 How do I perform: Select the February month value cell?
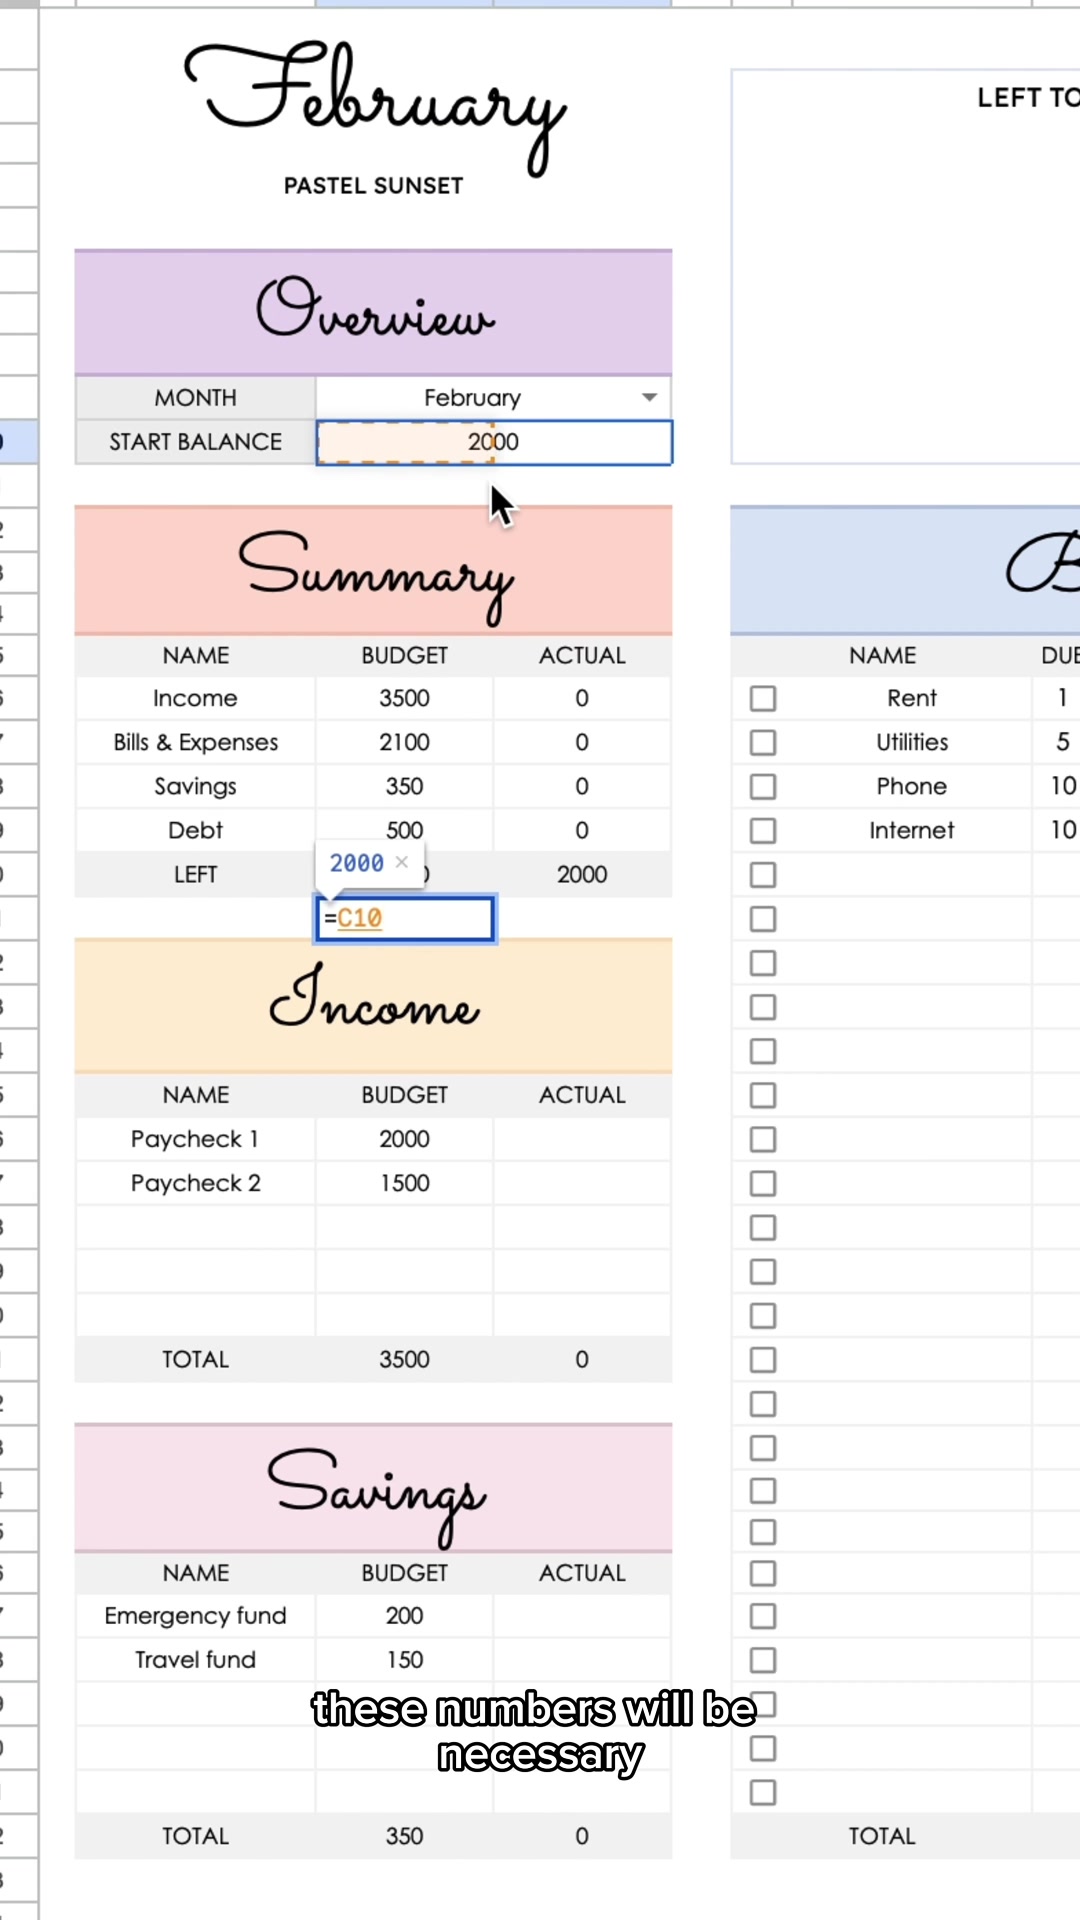pos(494,398)
